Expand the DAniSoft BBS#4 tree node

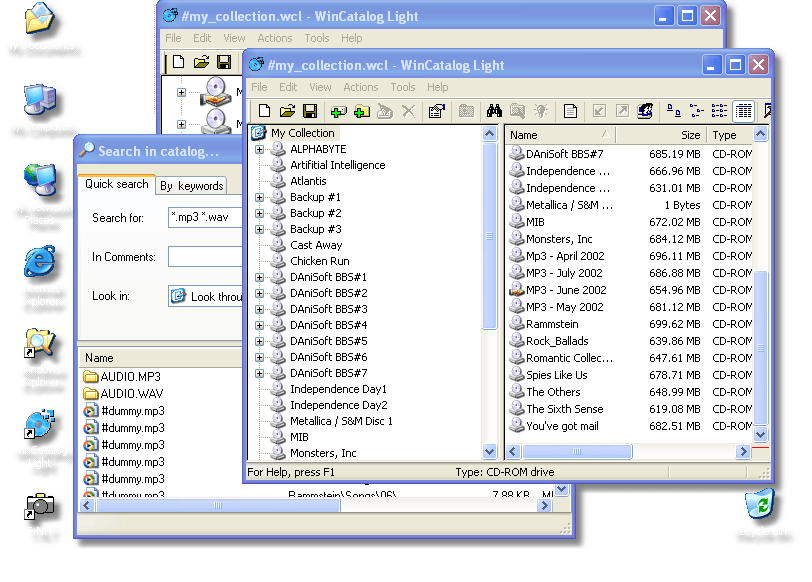point(259,326)
